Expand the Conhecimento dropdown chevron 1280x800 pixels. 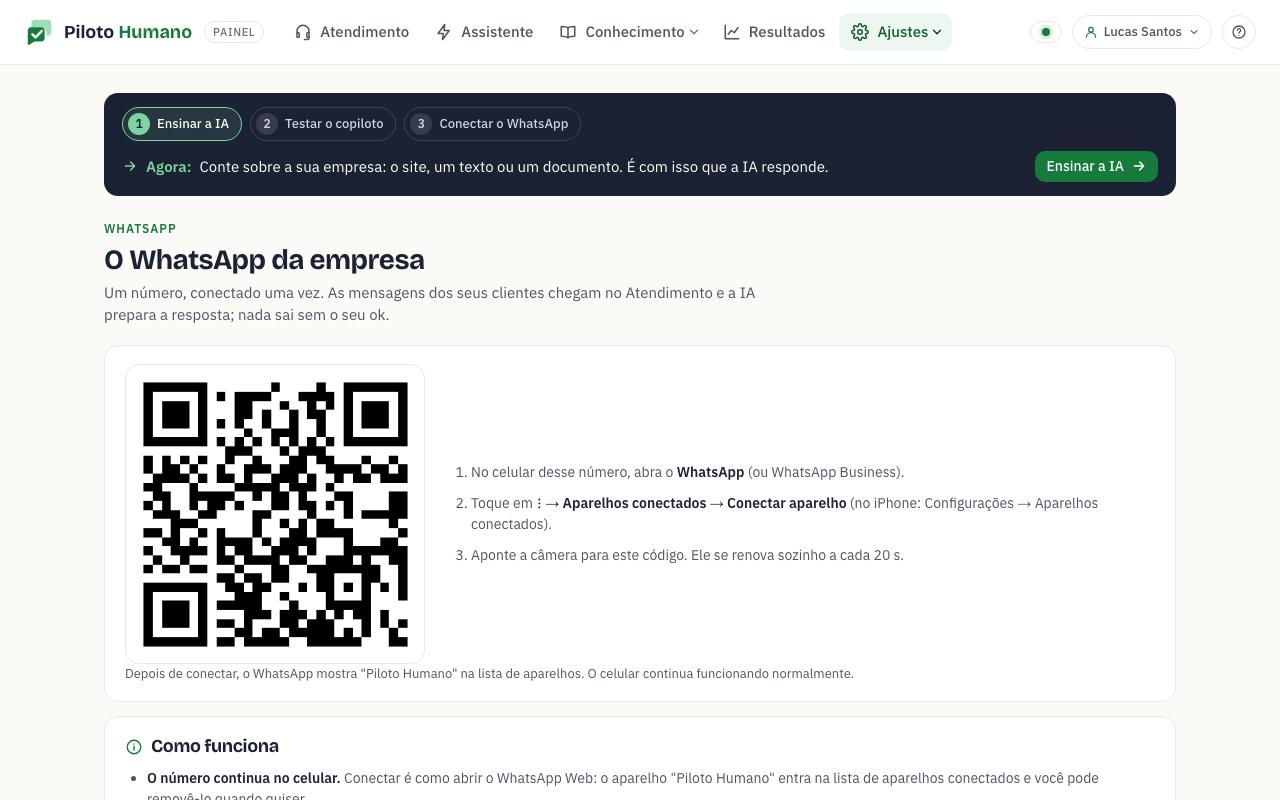click(x=694, y=32)
